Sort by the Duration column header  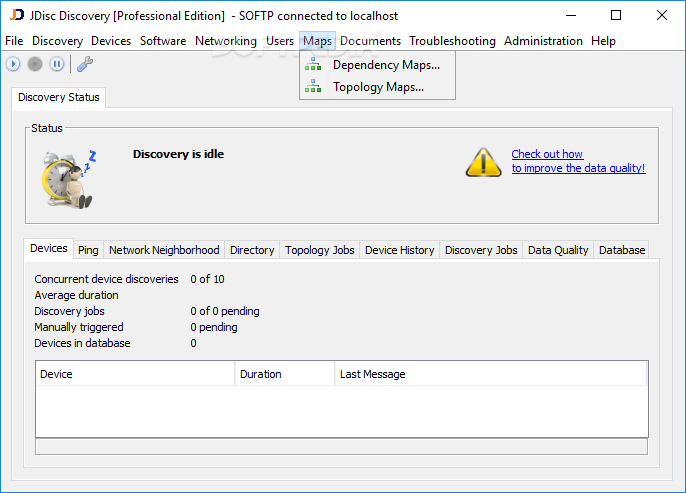[x=285, y=374]
